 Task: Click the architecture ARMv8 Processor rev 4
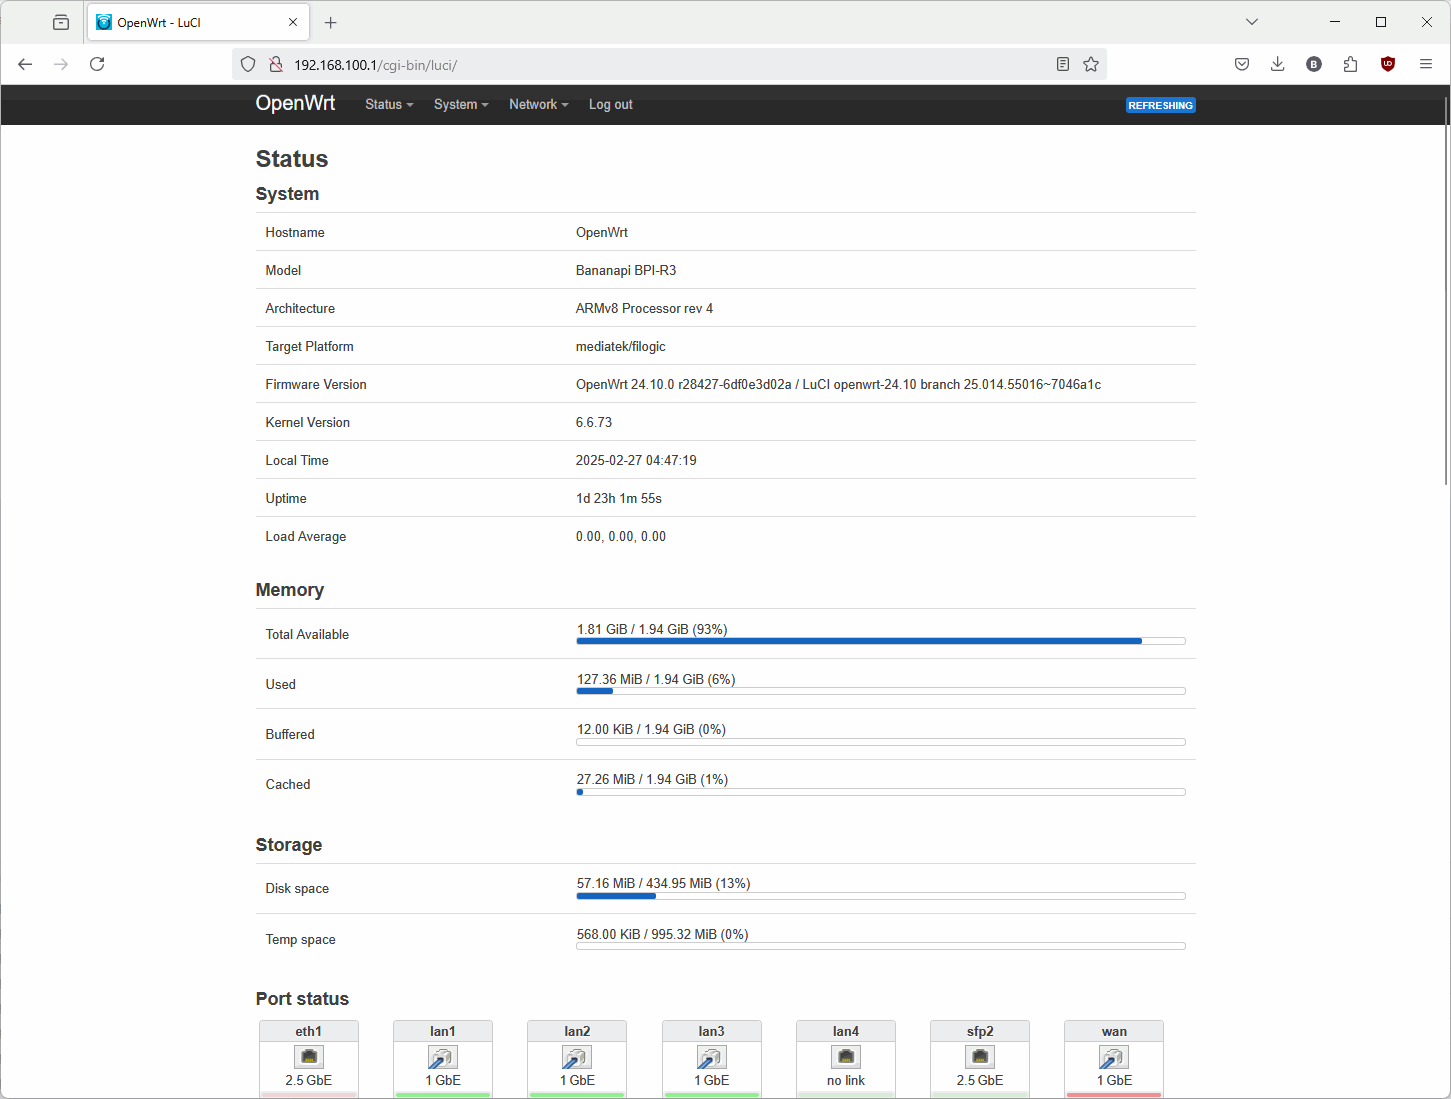[x=644, y=308]
